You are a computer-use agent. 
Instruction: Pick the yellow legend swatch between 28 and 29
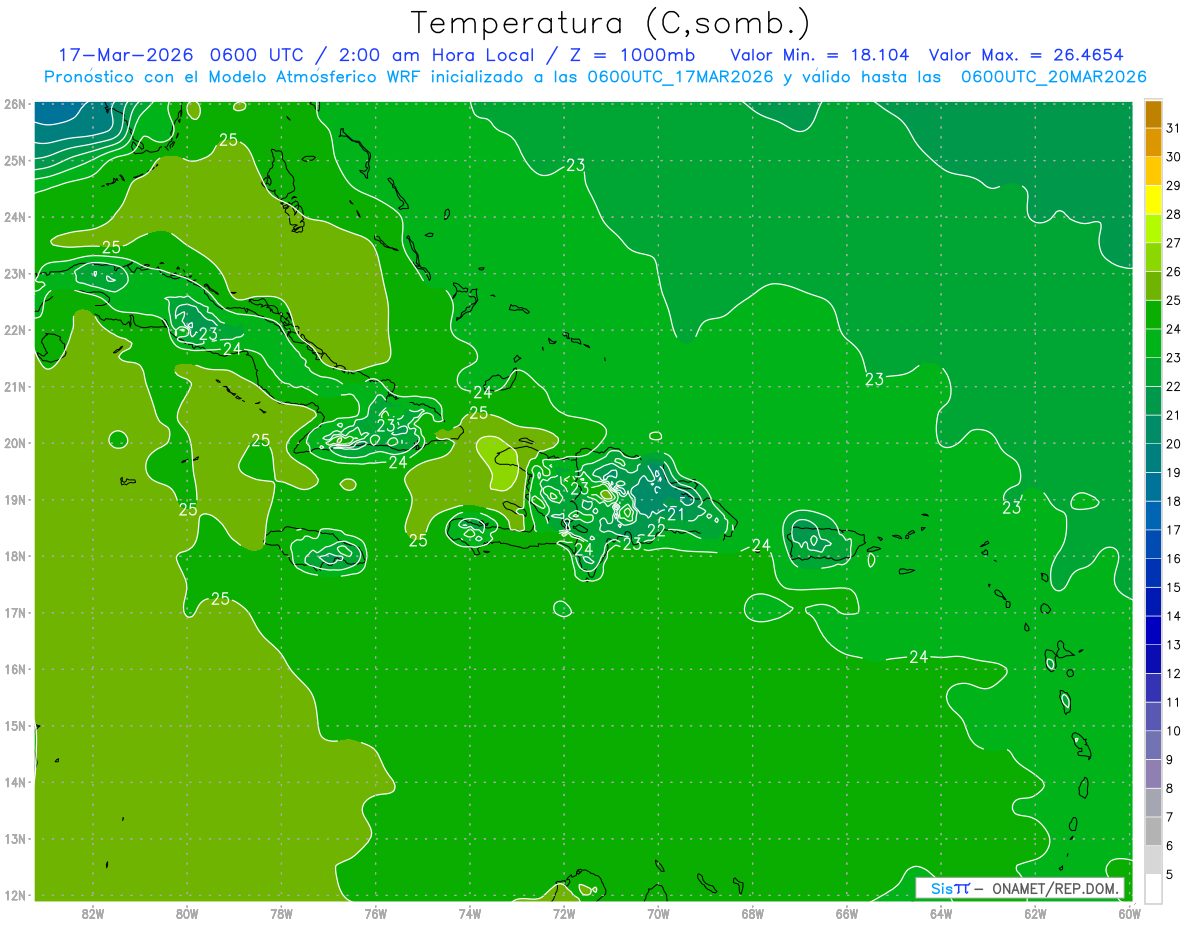click(x=1154, y=200)
